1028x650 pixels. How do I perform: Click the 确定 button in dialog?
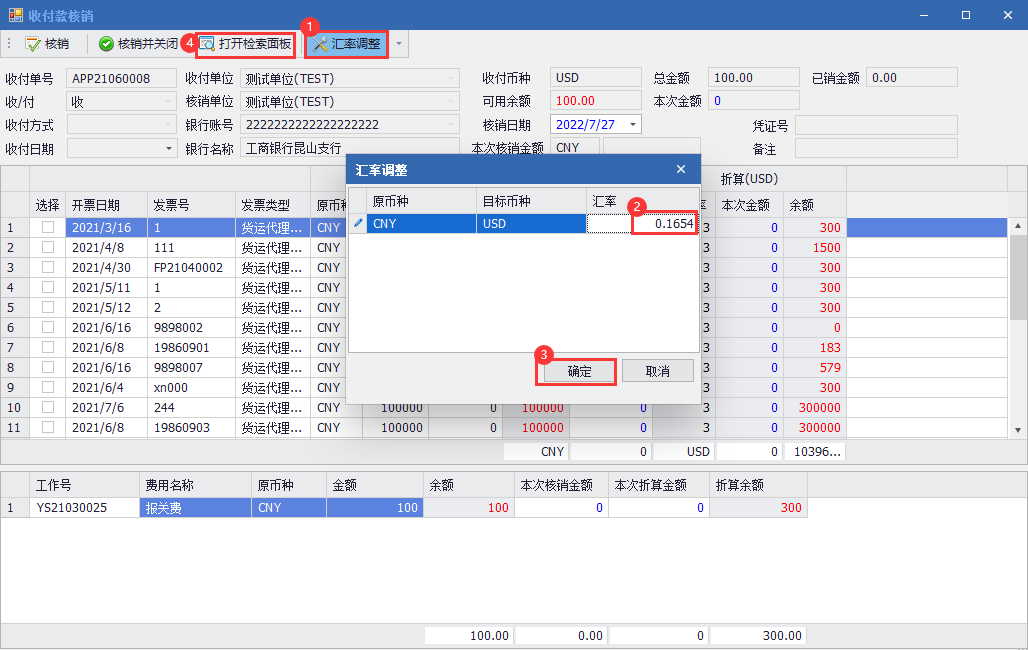pyautogui.click(x=579, y=371)
